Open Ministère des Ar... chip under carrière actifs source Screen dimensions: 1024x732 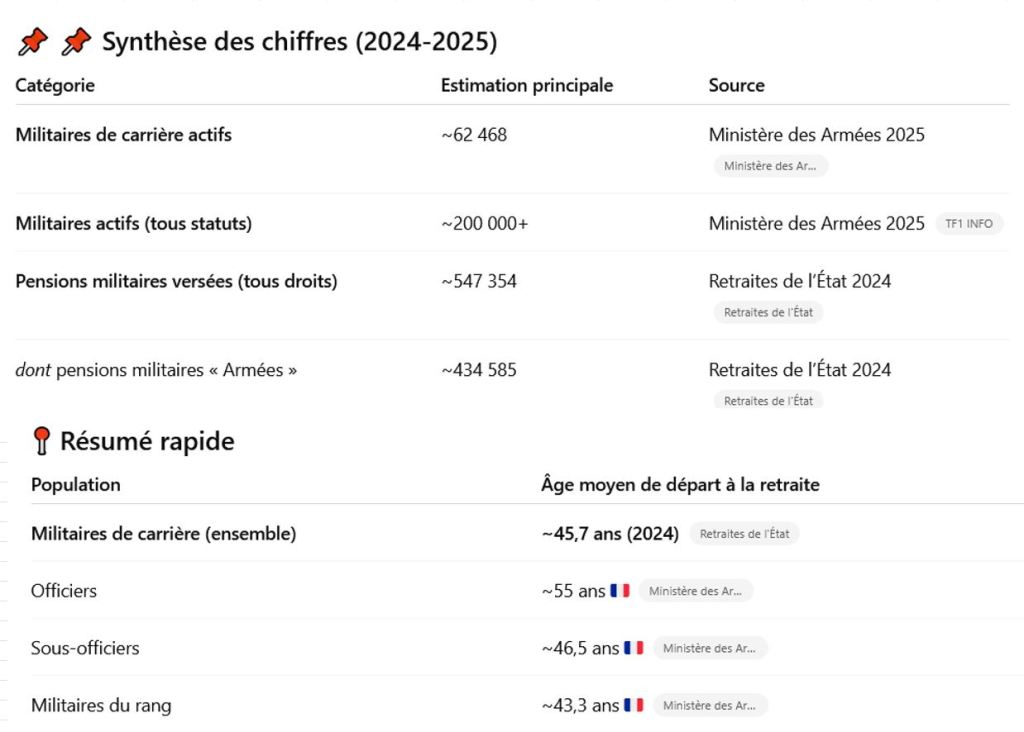(770, 166)
